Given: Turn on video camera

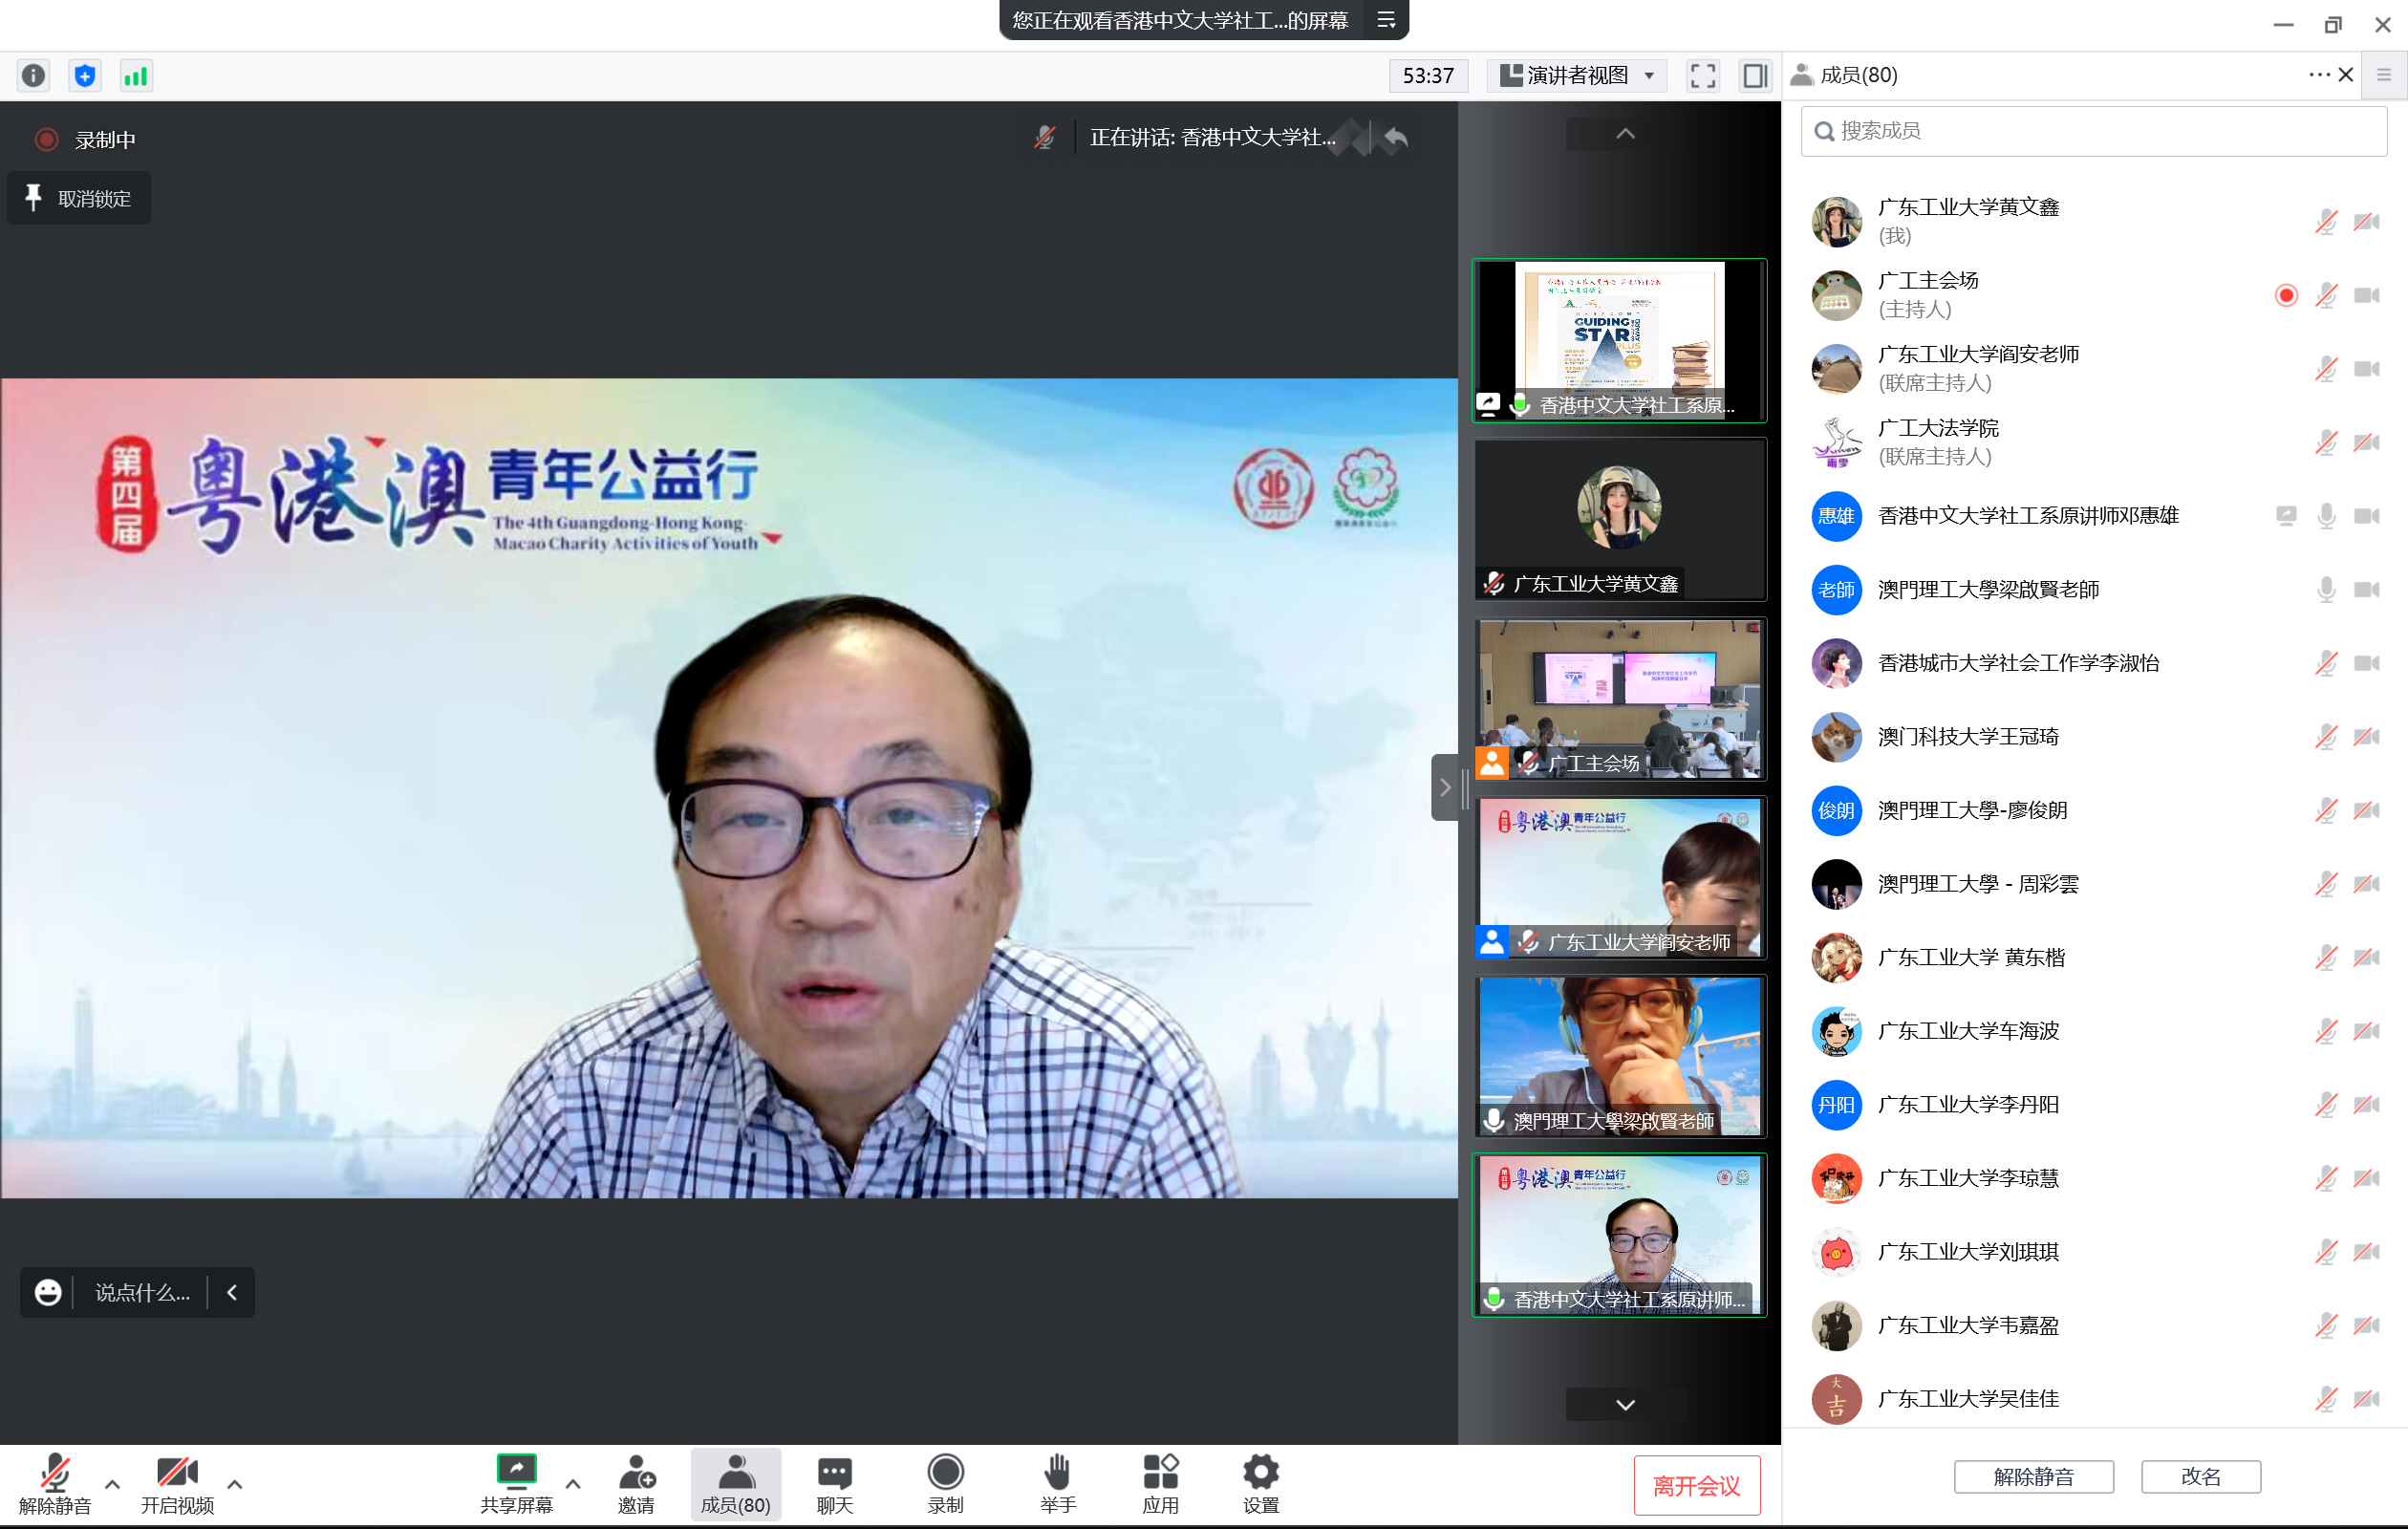Looking at the screenshot, I should (177, 1483).
